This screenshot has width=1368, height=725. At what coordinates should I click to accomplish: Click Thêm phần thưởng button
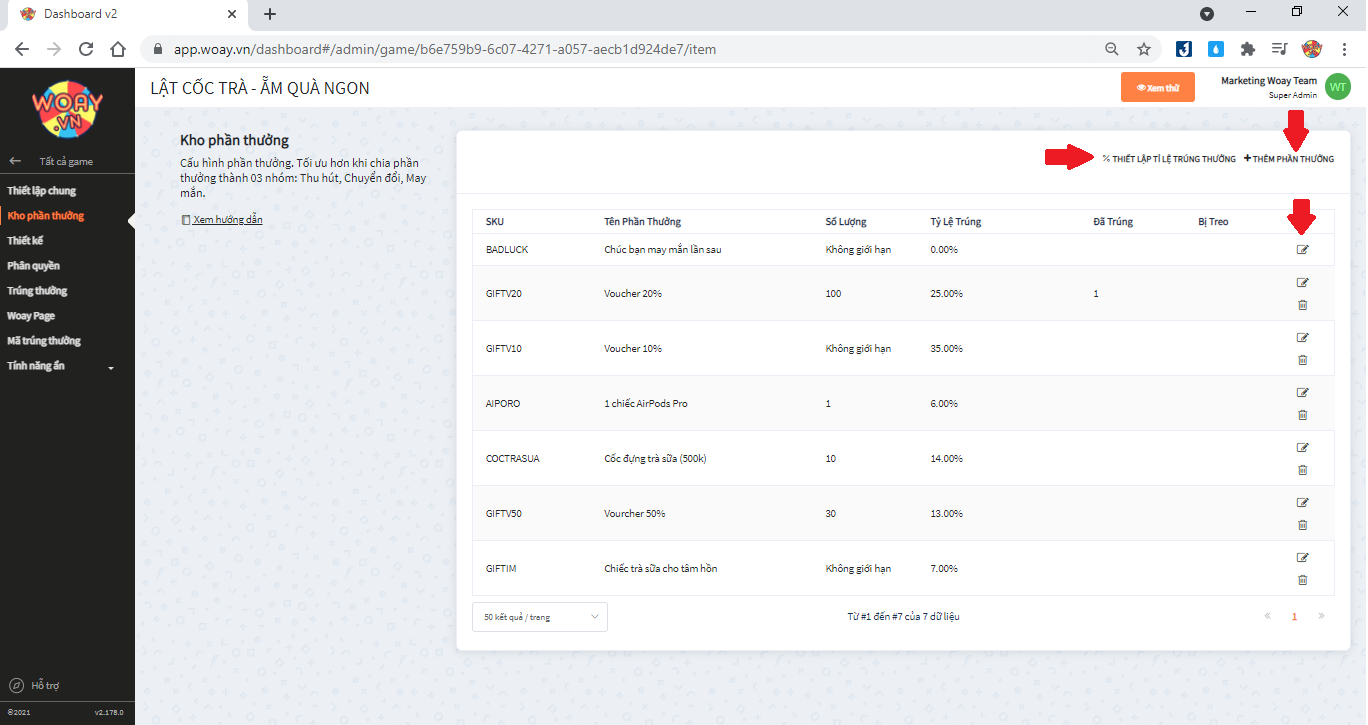pos(1289,159)
